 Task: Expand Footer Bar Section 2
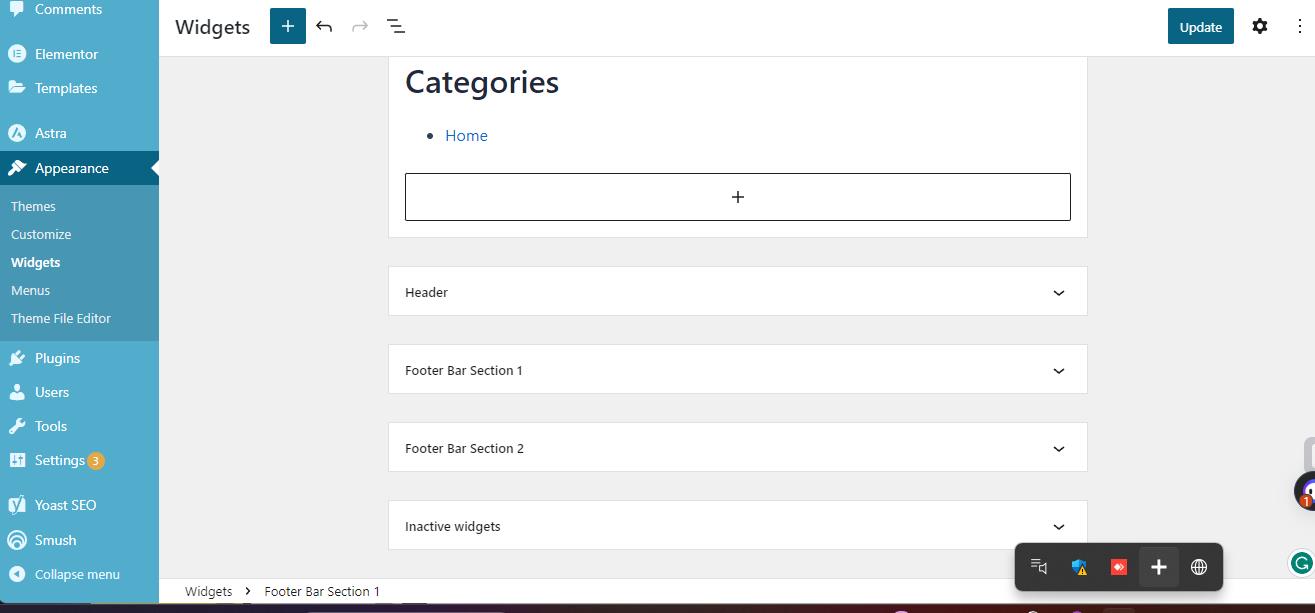(x=737, y=447)
